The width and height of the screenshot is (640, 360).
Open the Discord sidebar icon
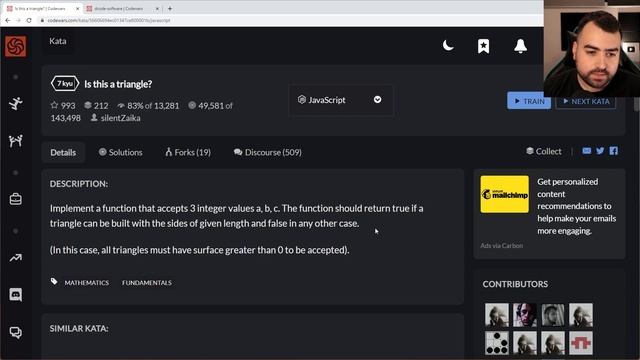click(16, 294)
